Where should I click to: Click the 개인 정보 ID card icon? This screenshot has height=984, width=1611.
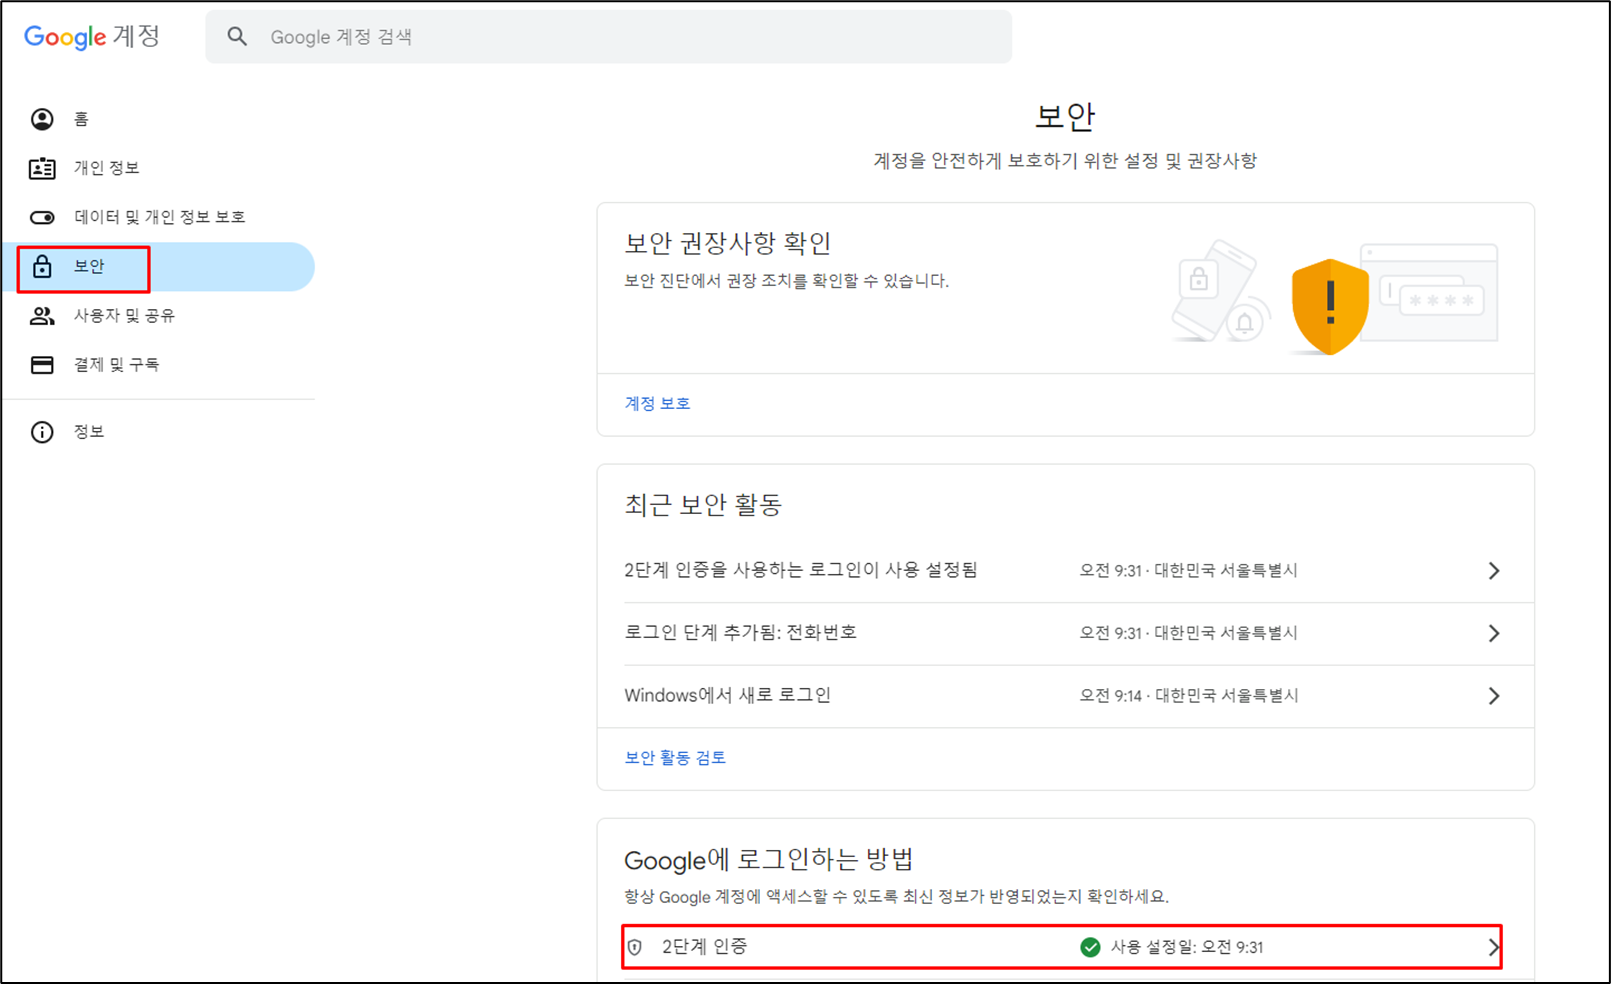point(42,168)
